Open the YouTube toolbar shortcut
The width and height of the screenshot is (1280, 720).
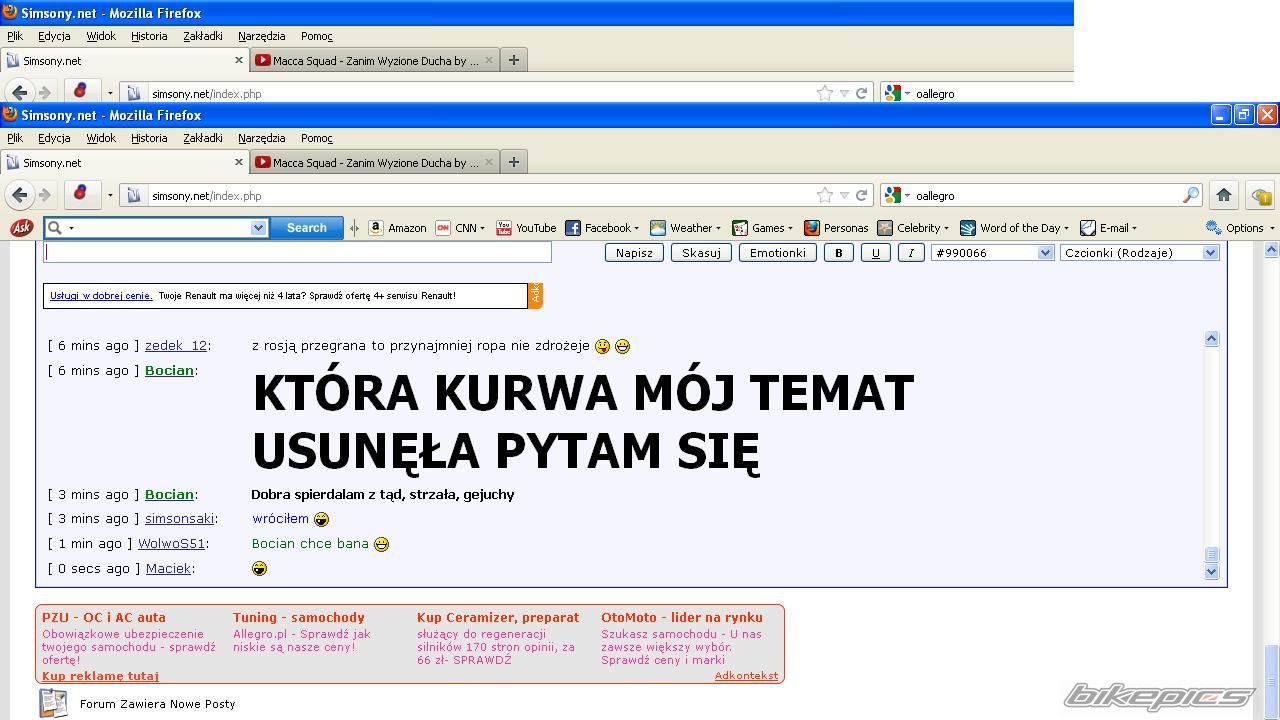point(526,228)
